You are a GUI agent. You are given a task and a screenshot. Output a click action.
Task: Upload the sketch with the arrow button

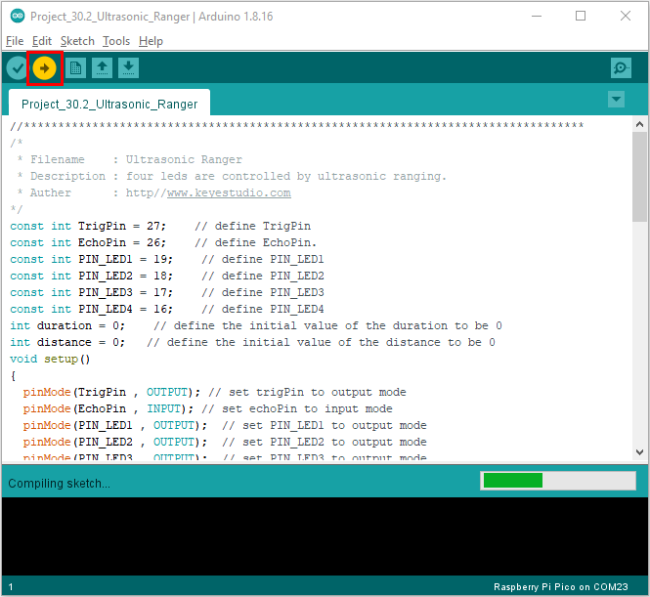44,68
